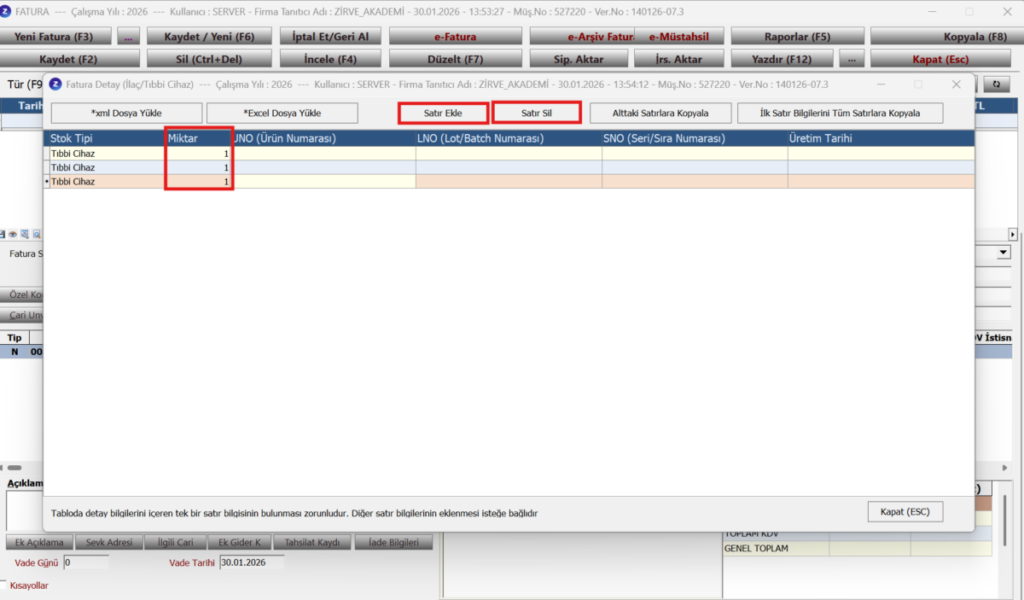Image resolution: width=1024 pixels, height=600 pixels.
Task: Click the Miktar cell of the first row
Action: tap(199, 153)
